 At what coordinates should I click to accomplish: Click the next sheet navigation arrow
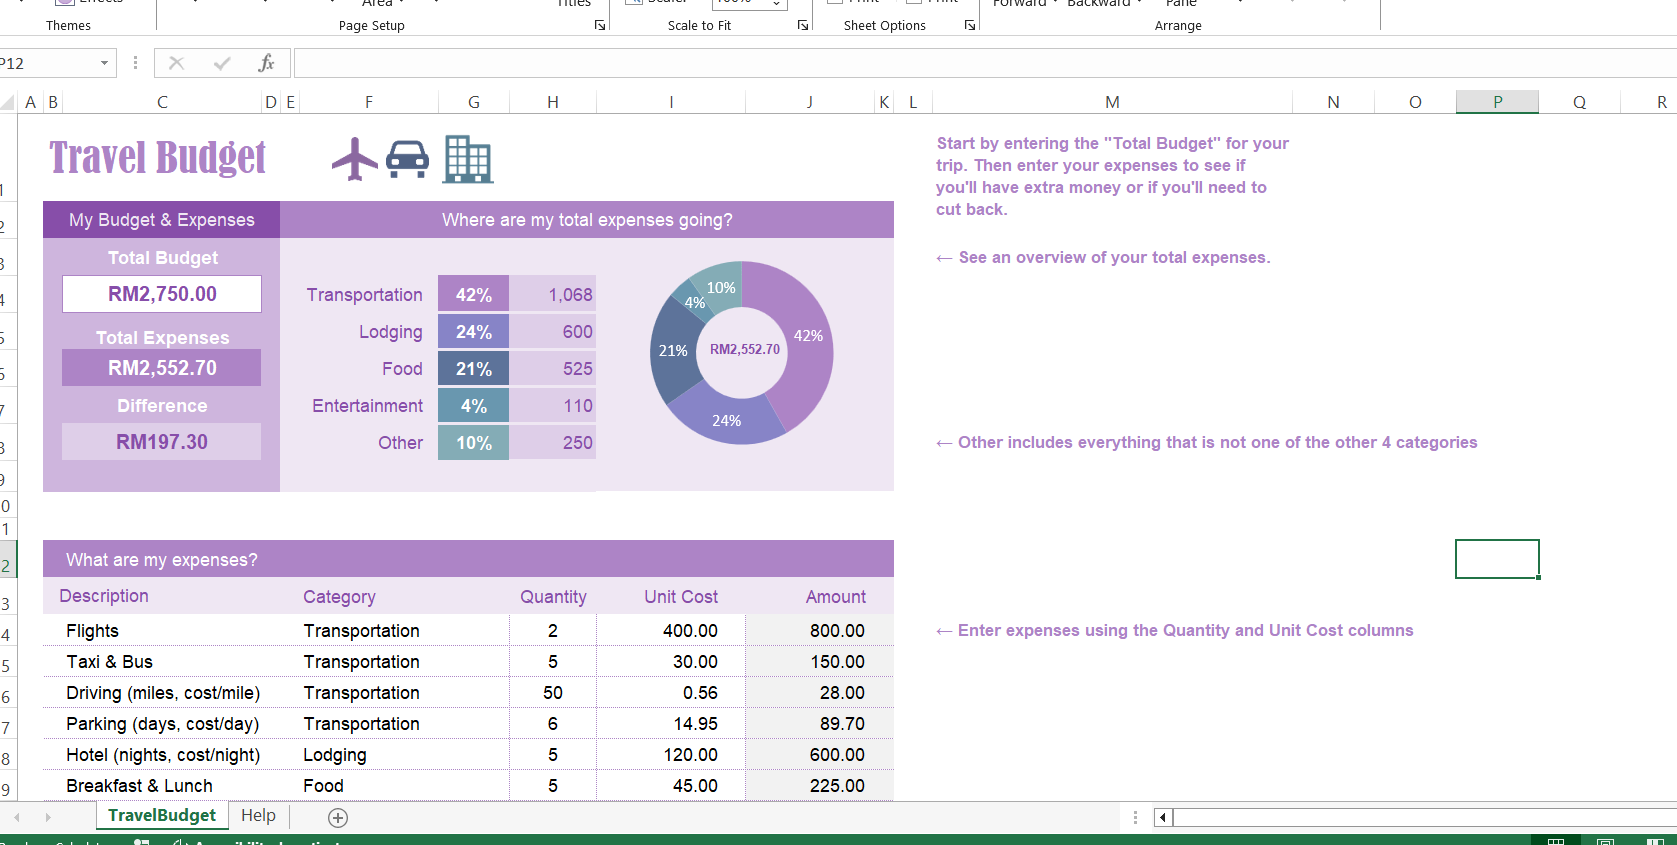(47, 817)
